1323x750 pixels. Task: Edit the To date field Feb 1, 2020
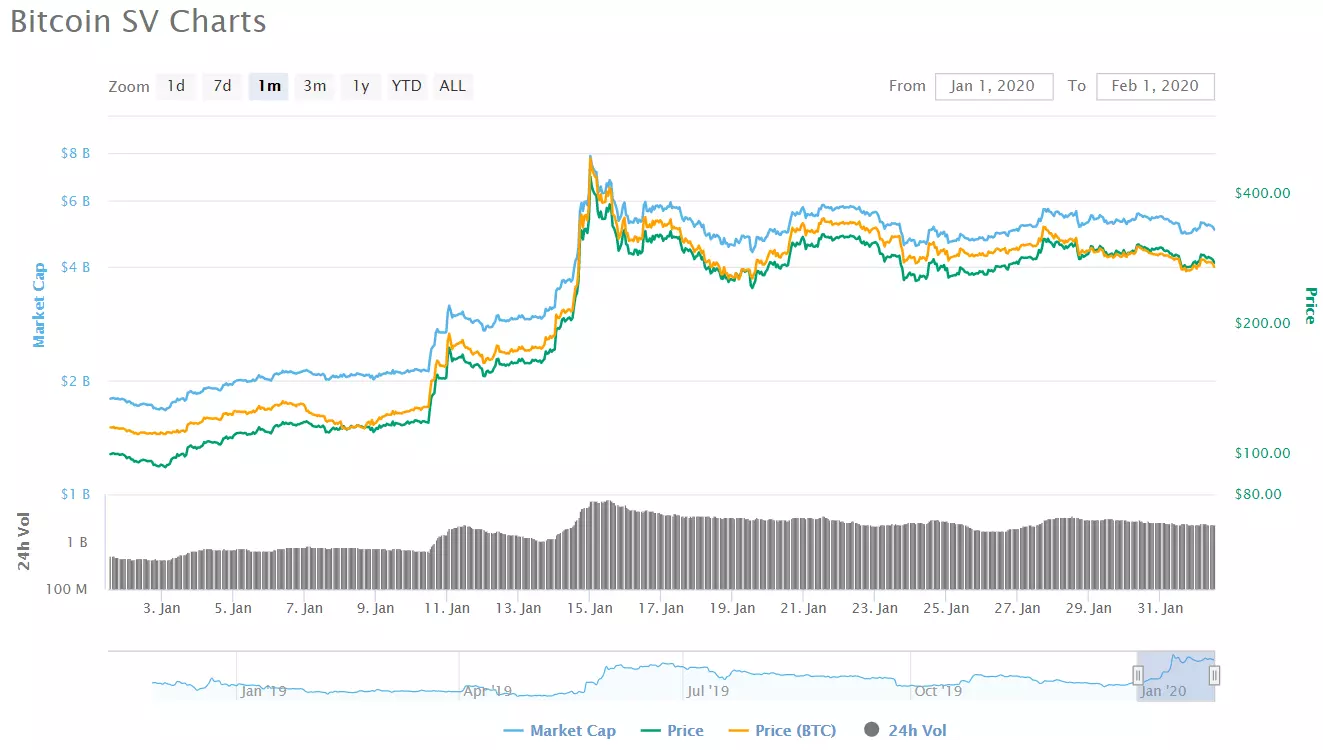1155,86
